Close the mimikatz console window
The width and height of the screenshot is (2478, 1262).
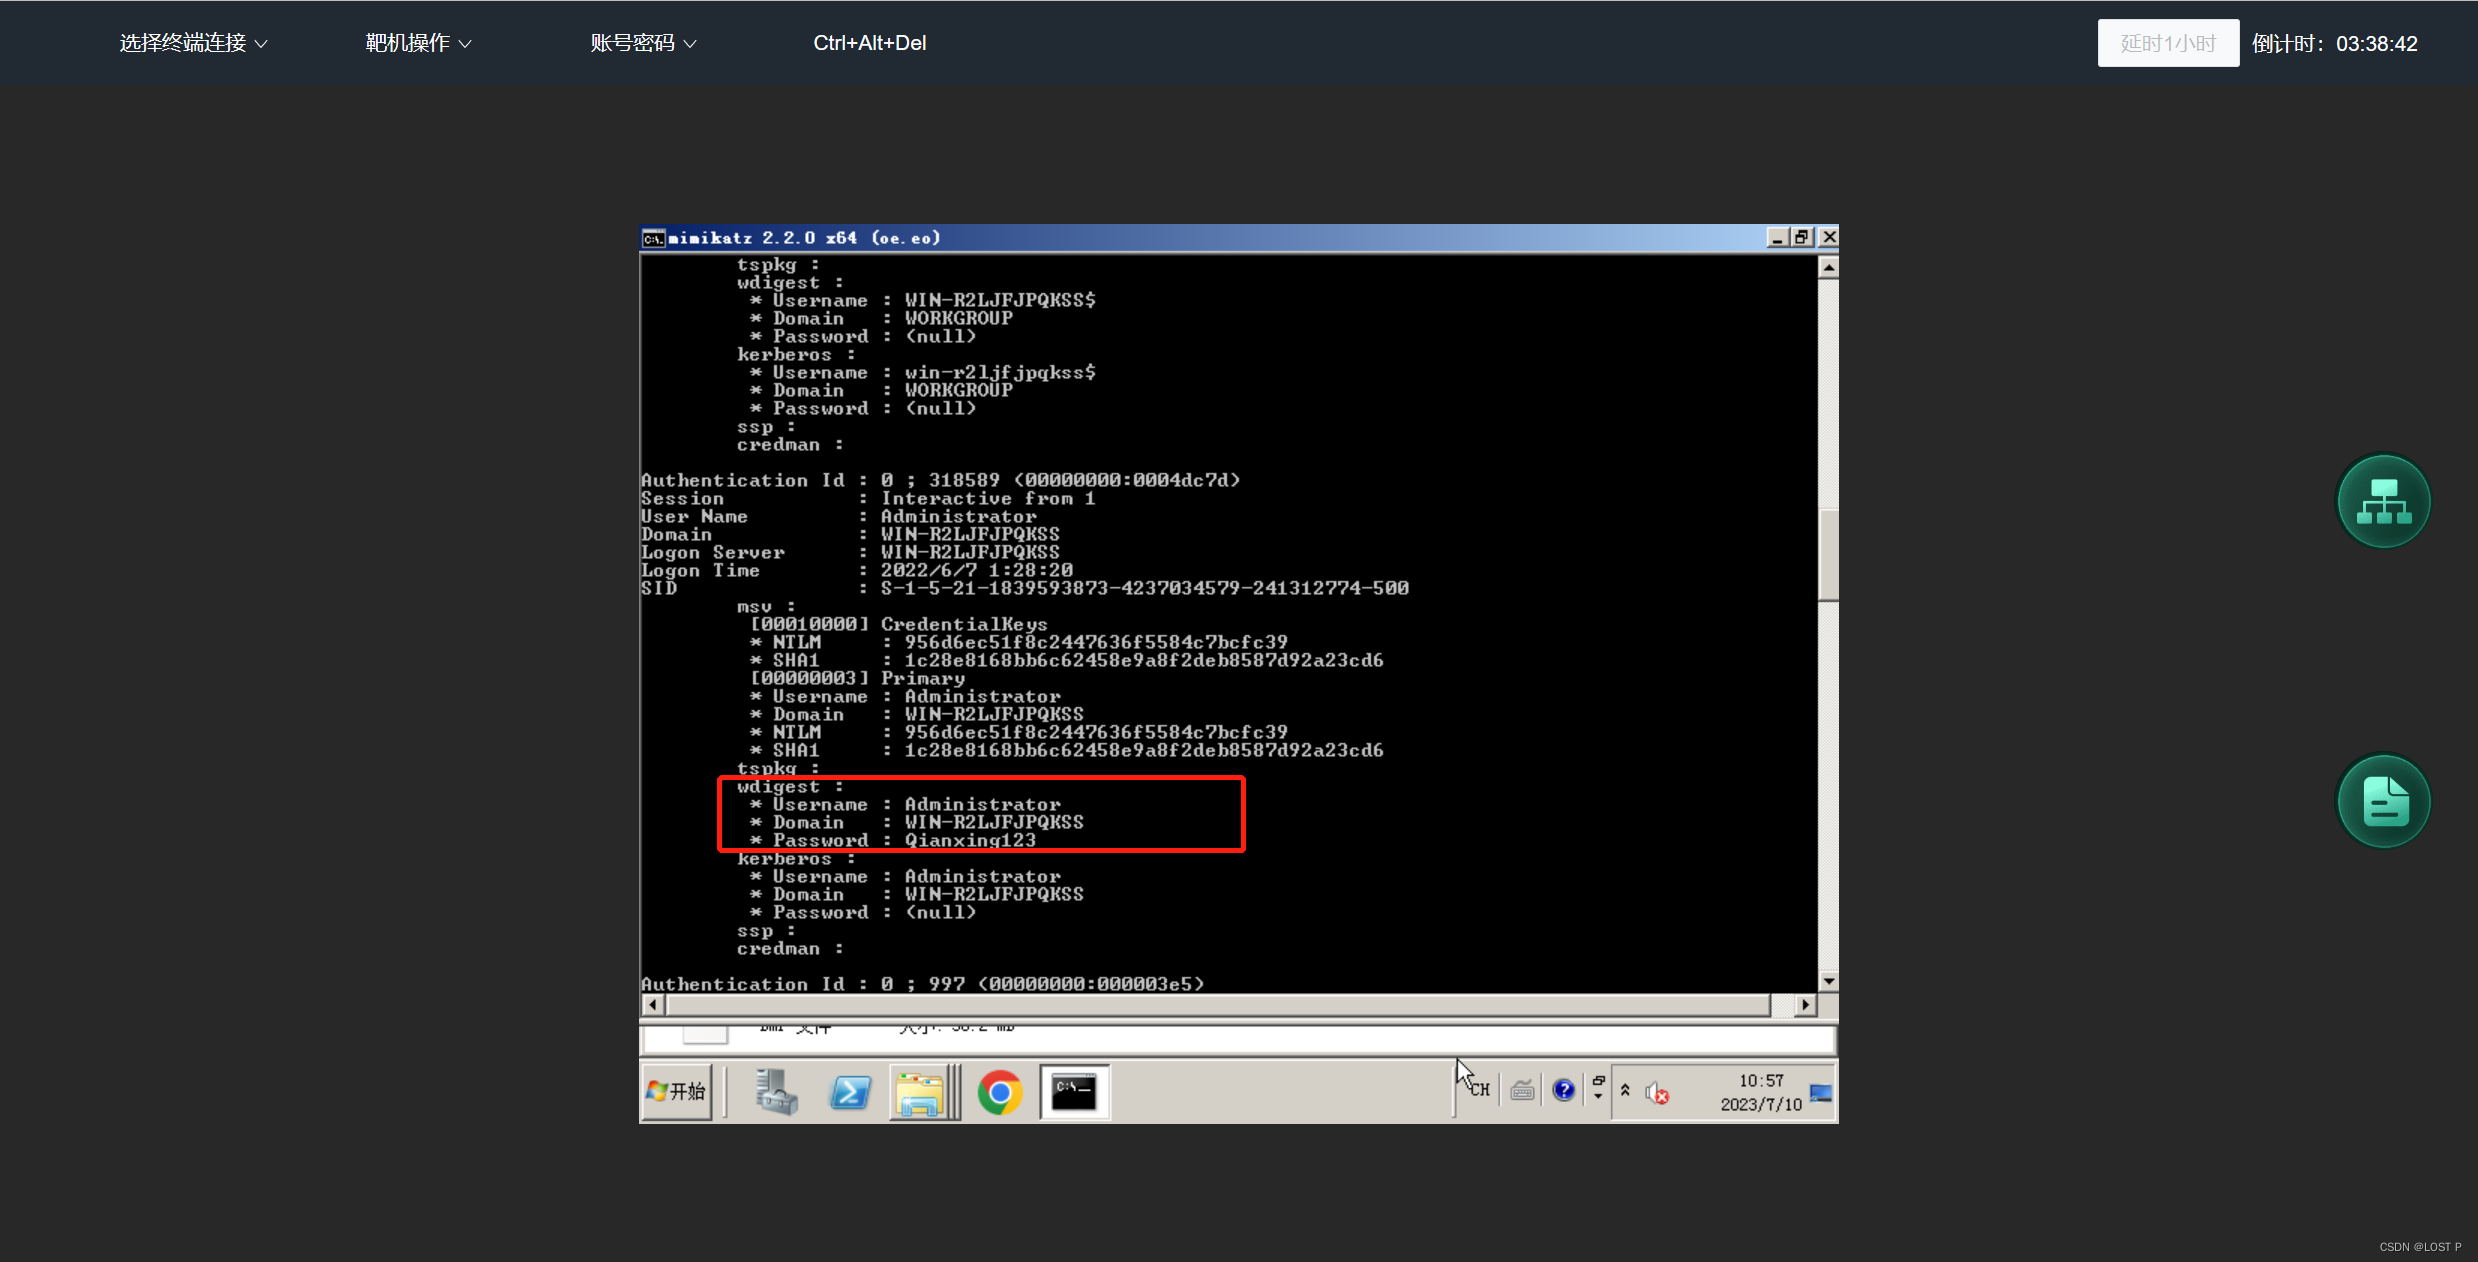pyautogui.click(x=1828, y=237)
